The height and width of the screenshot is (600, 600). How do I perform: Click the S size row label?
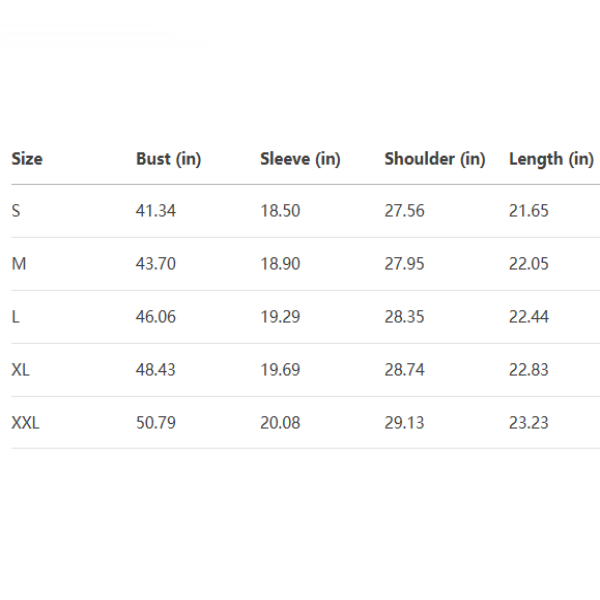[16, 211]
